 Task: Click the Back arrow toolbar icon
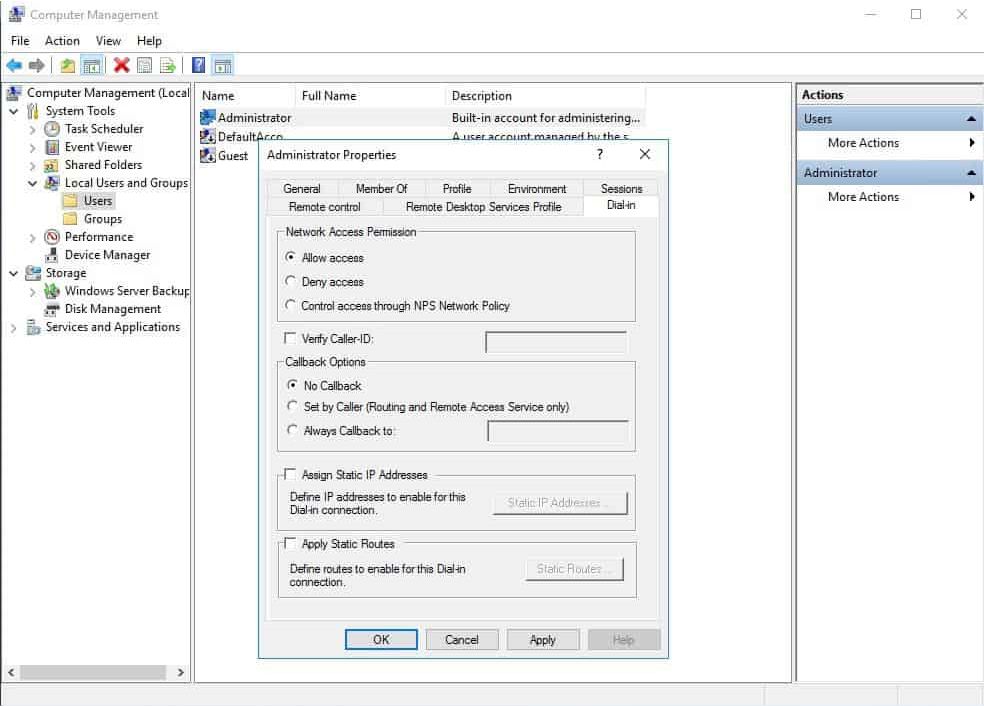click(x=14, y=65)
